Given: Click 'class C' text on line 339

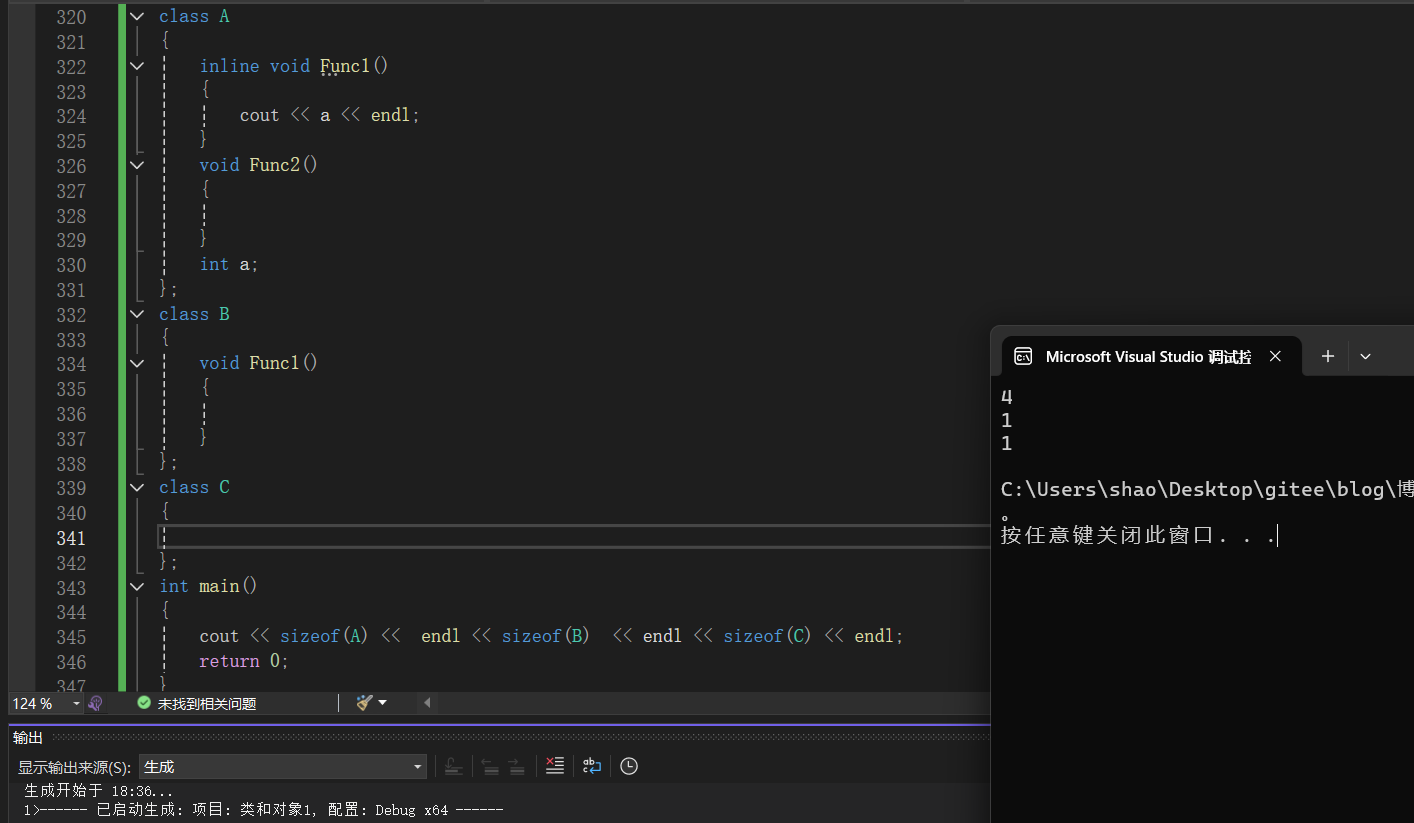Looking at the screenshot, I should pos(194,488).
